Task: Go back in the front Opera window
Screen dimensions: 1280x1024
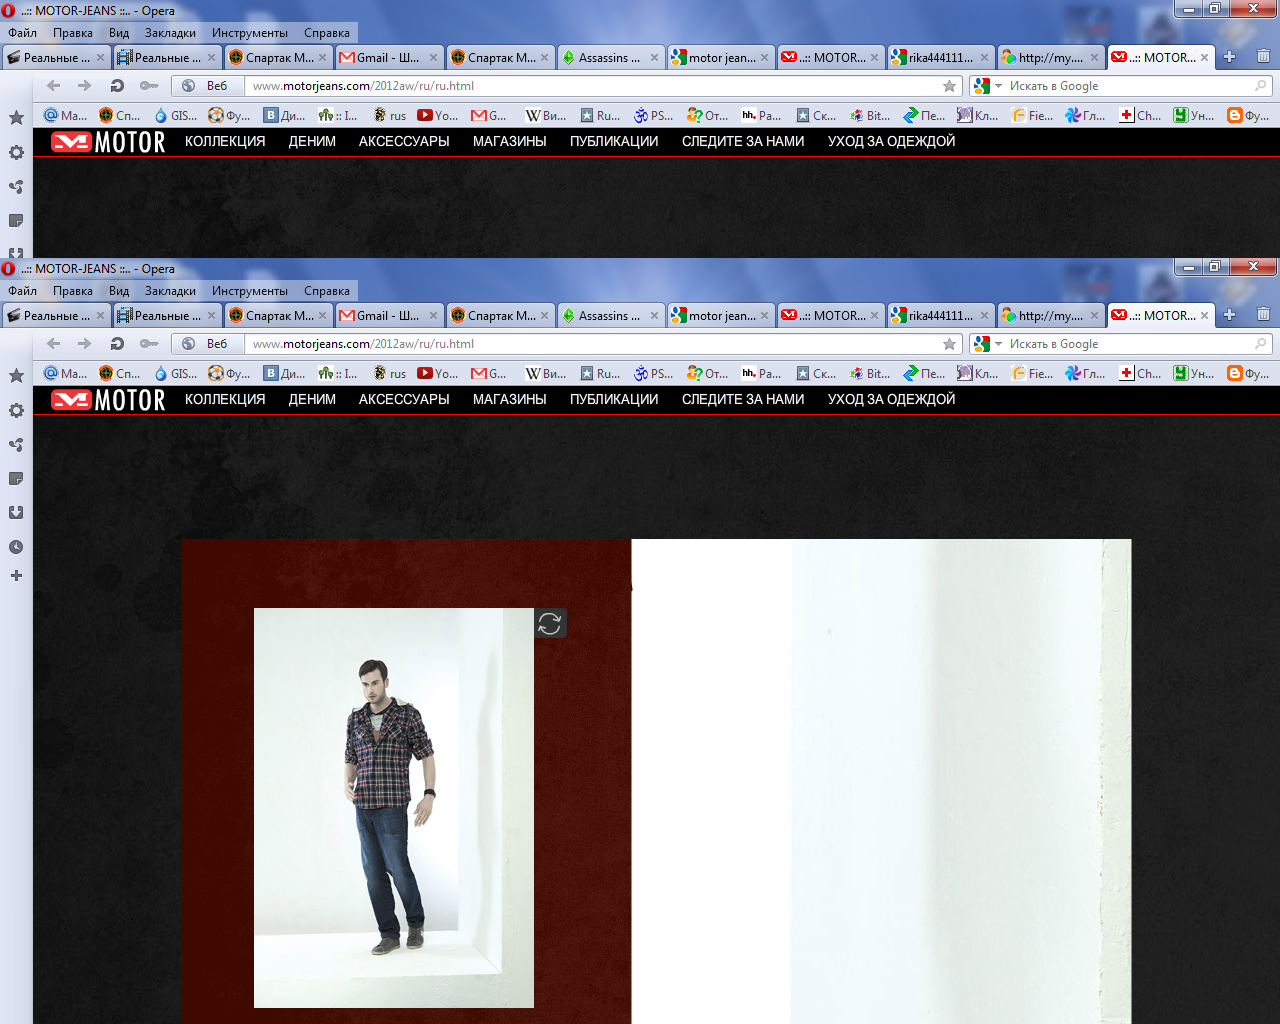Action: 54,344
